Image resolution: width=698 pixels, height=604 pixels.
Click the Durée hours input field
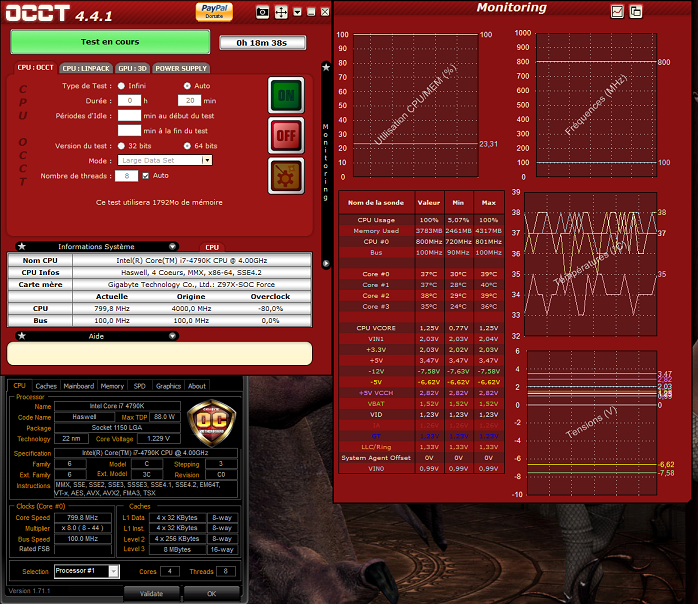(x=130, y=101)
